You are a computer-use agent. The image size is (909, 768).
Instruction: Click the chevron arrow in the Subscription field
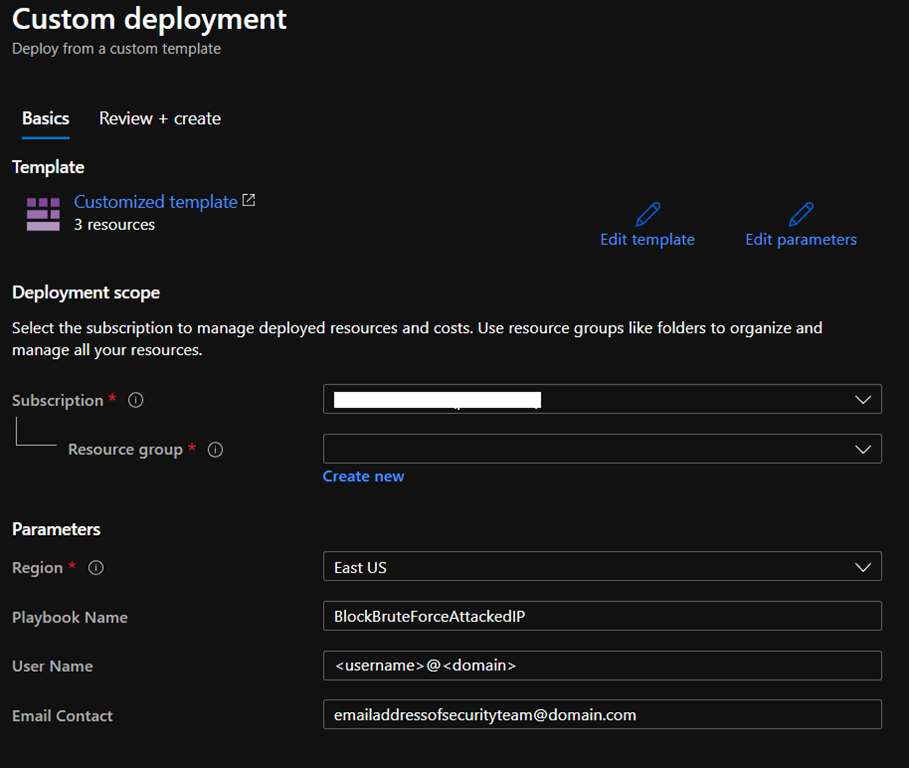863,400
